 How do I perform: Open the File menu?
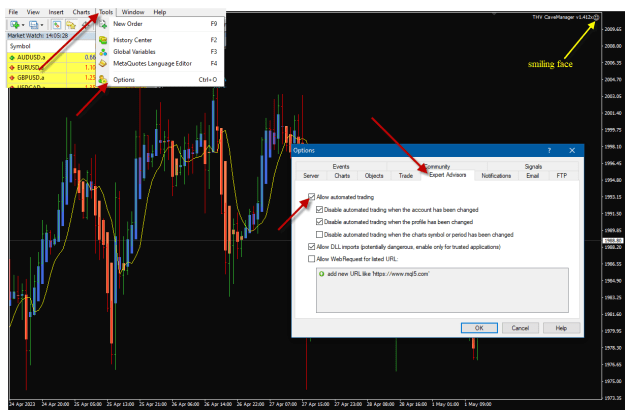[13, 12]
